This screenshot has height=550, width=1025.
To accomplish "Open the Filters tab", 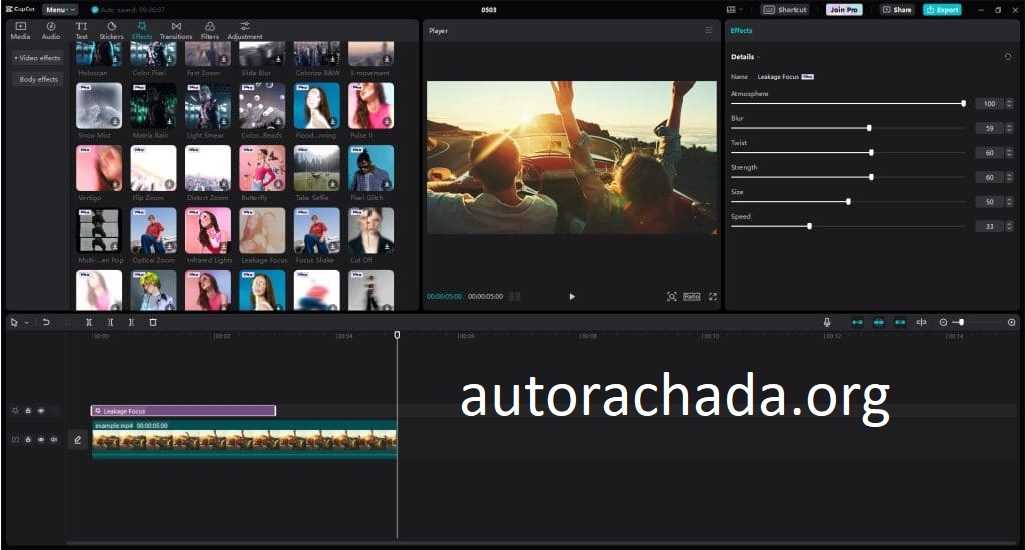I will coord(210,30).
